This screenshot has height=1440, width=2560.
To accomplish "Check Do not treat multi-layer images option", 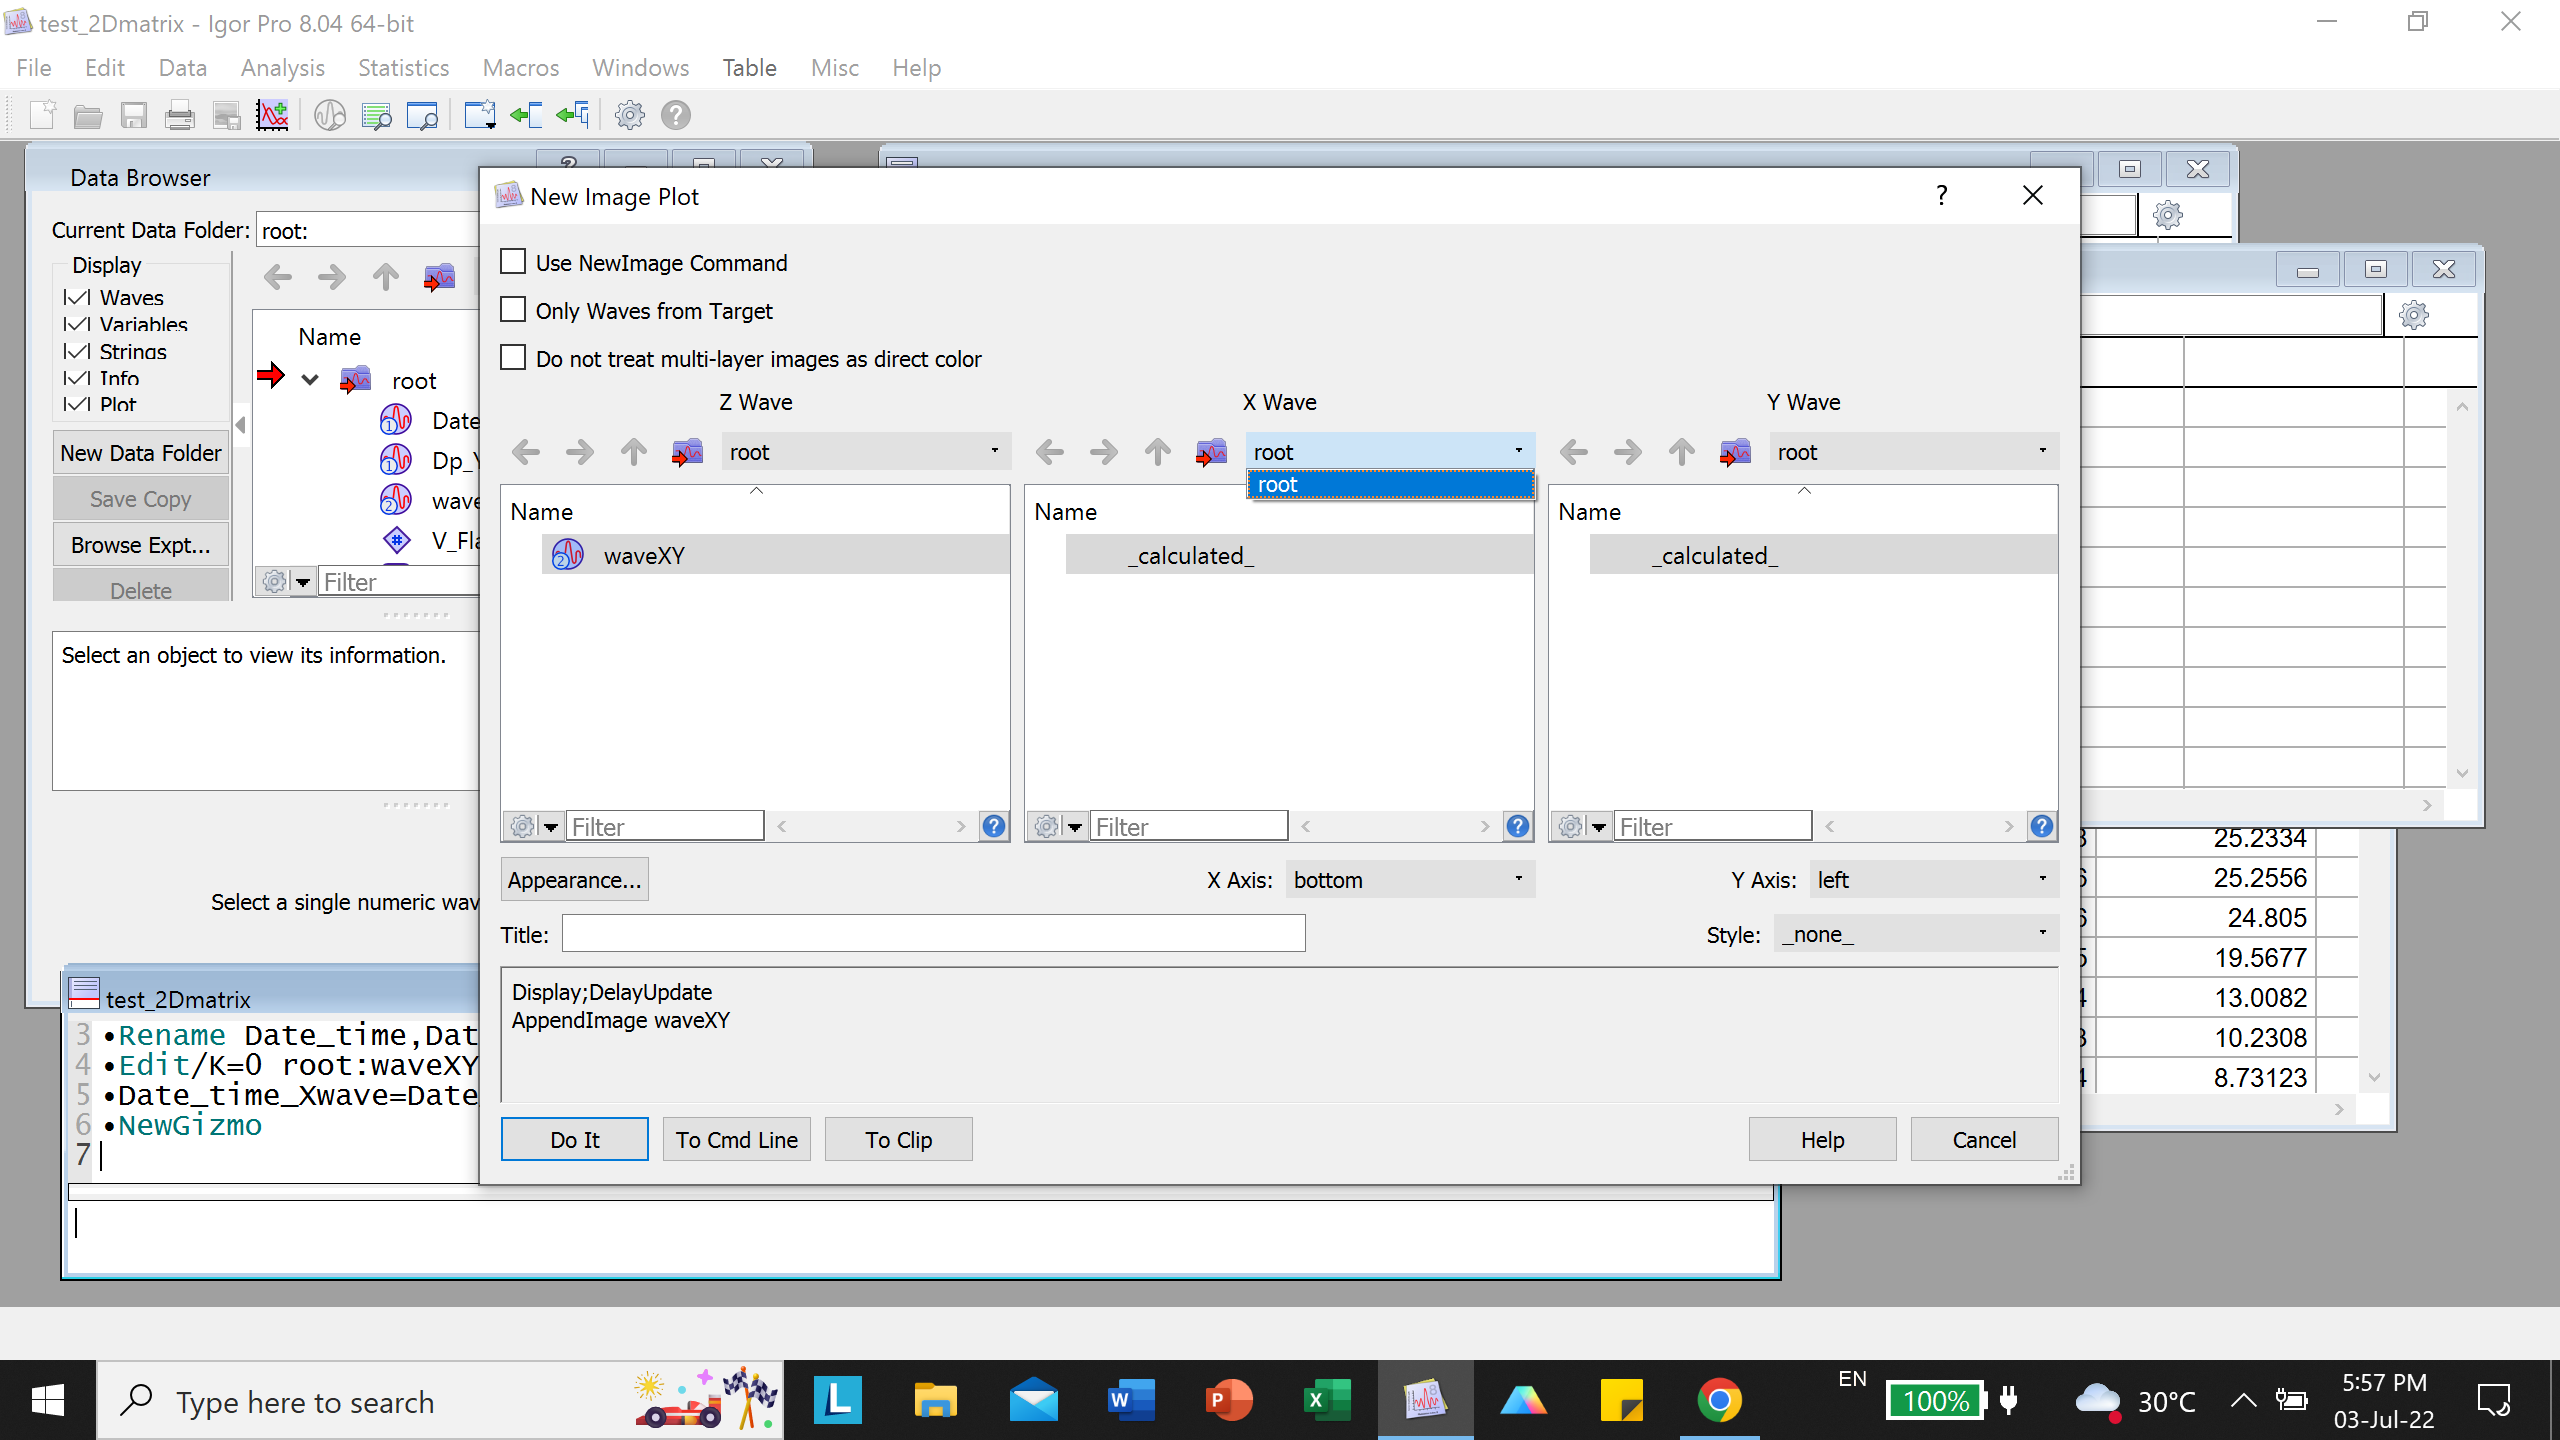I will coord(513,358).
